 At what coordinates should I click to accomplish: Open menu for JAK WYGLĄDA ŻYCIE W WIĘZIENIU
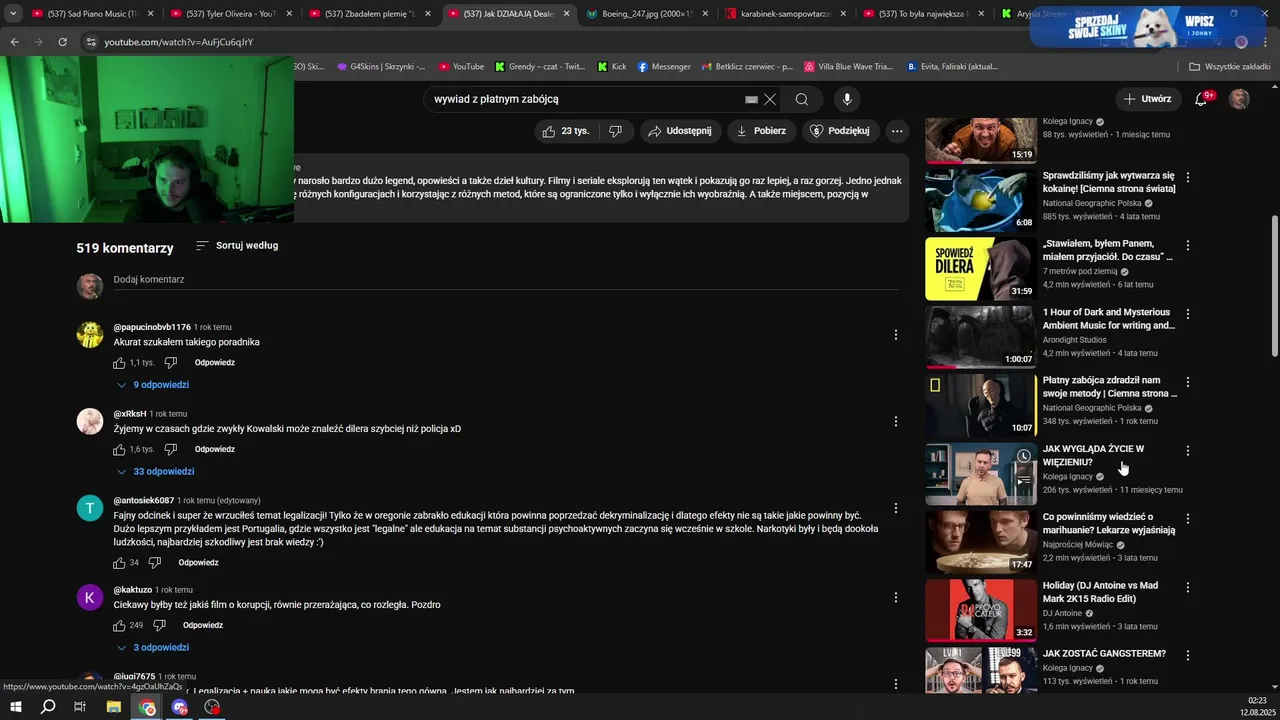pos(1188,451)
